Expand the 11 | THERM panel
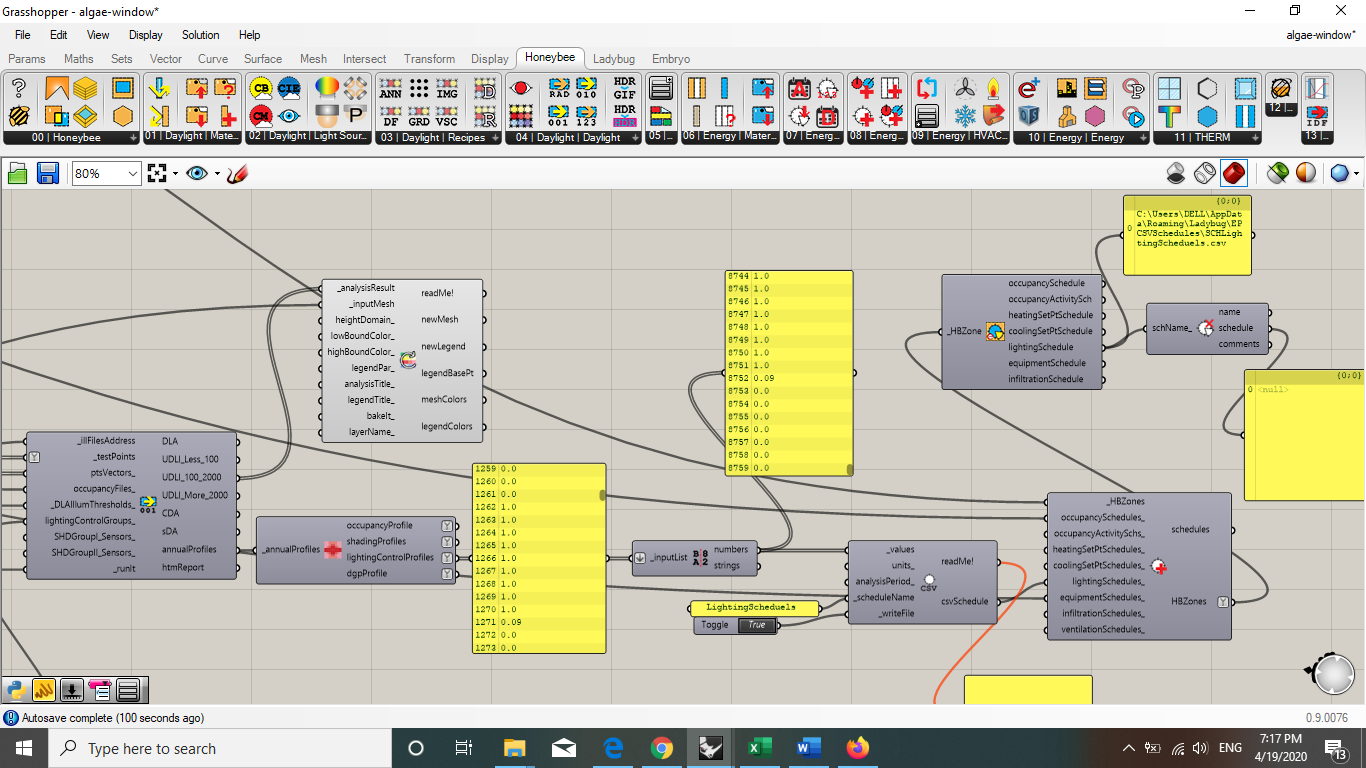The height and width of the screenshot is (768, 1366). pyautogui.click(x=1207, y=137)
